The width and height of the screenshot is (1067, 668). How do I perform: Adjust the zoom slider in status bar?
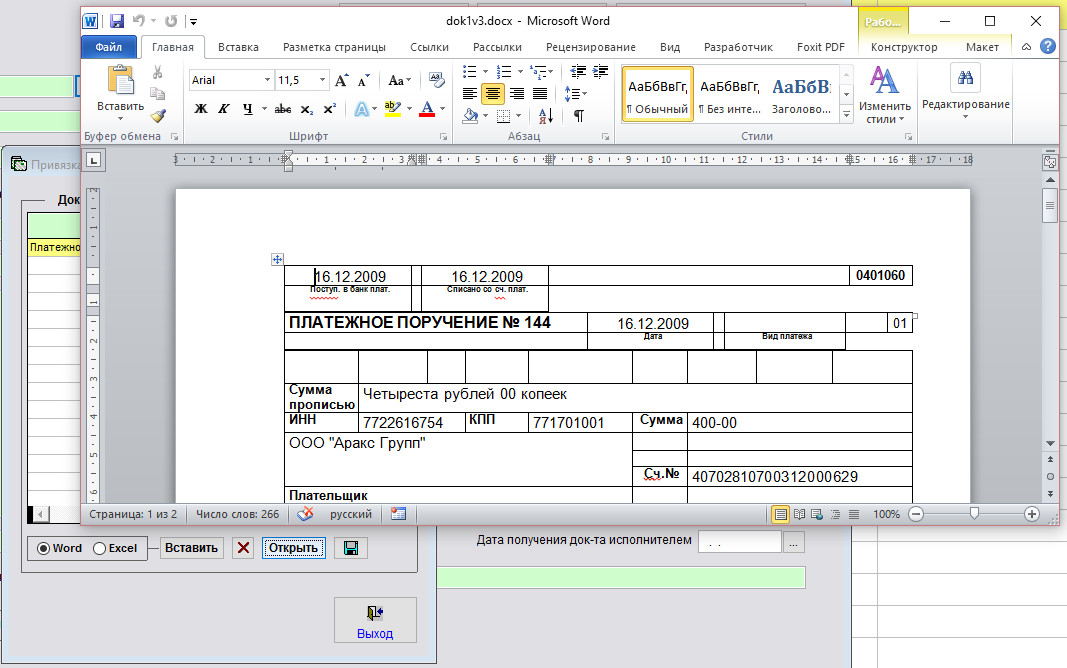click(974, 513)
